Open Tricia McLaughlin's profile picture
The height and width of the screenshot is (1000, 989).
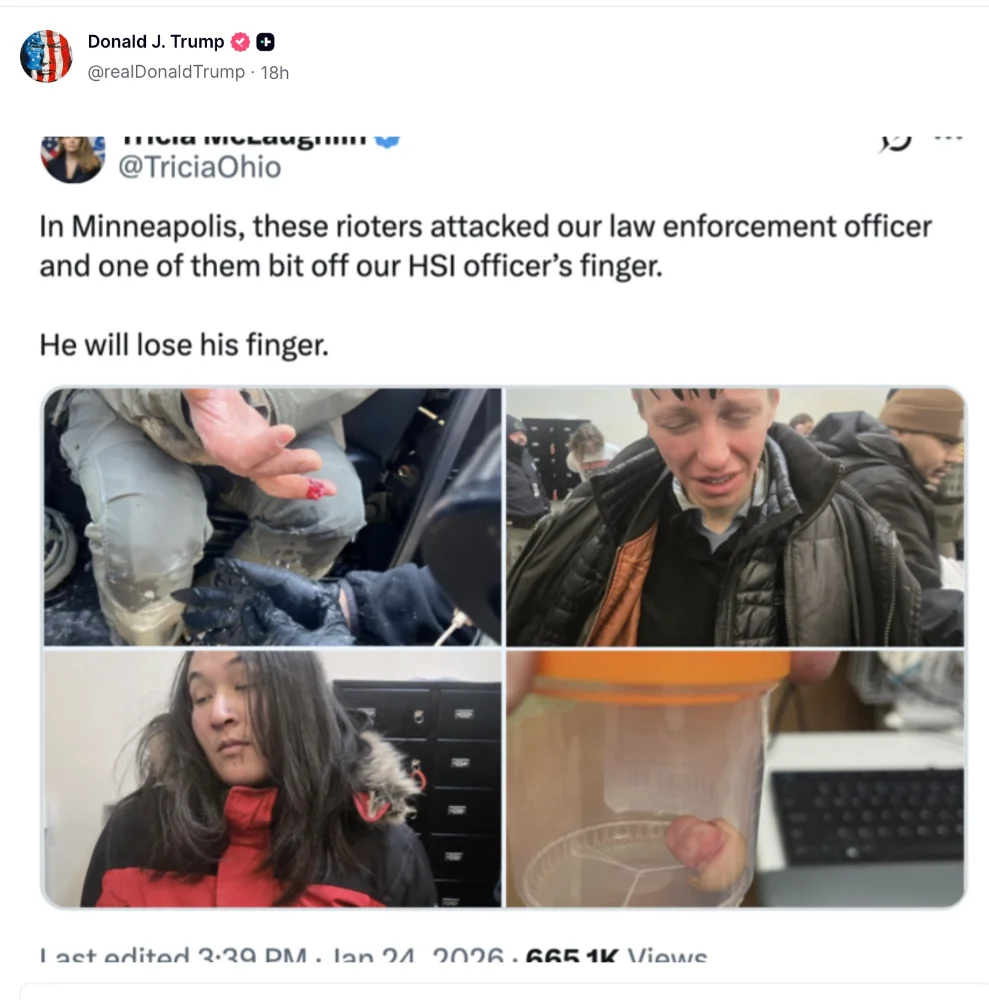click(73, 159)
